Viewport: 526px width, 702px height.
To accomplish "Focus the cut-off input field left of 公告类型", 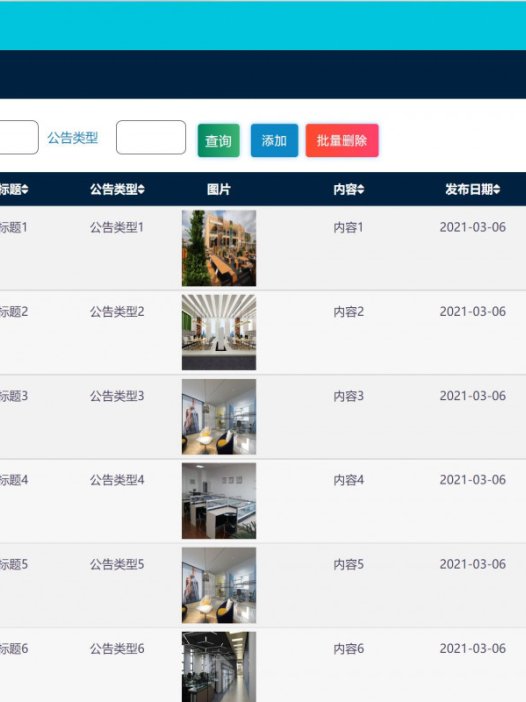I will tap(19, 137).
